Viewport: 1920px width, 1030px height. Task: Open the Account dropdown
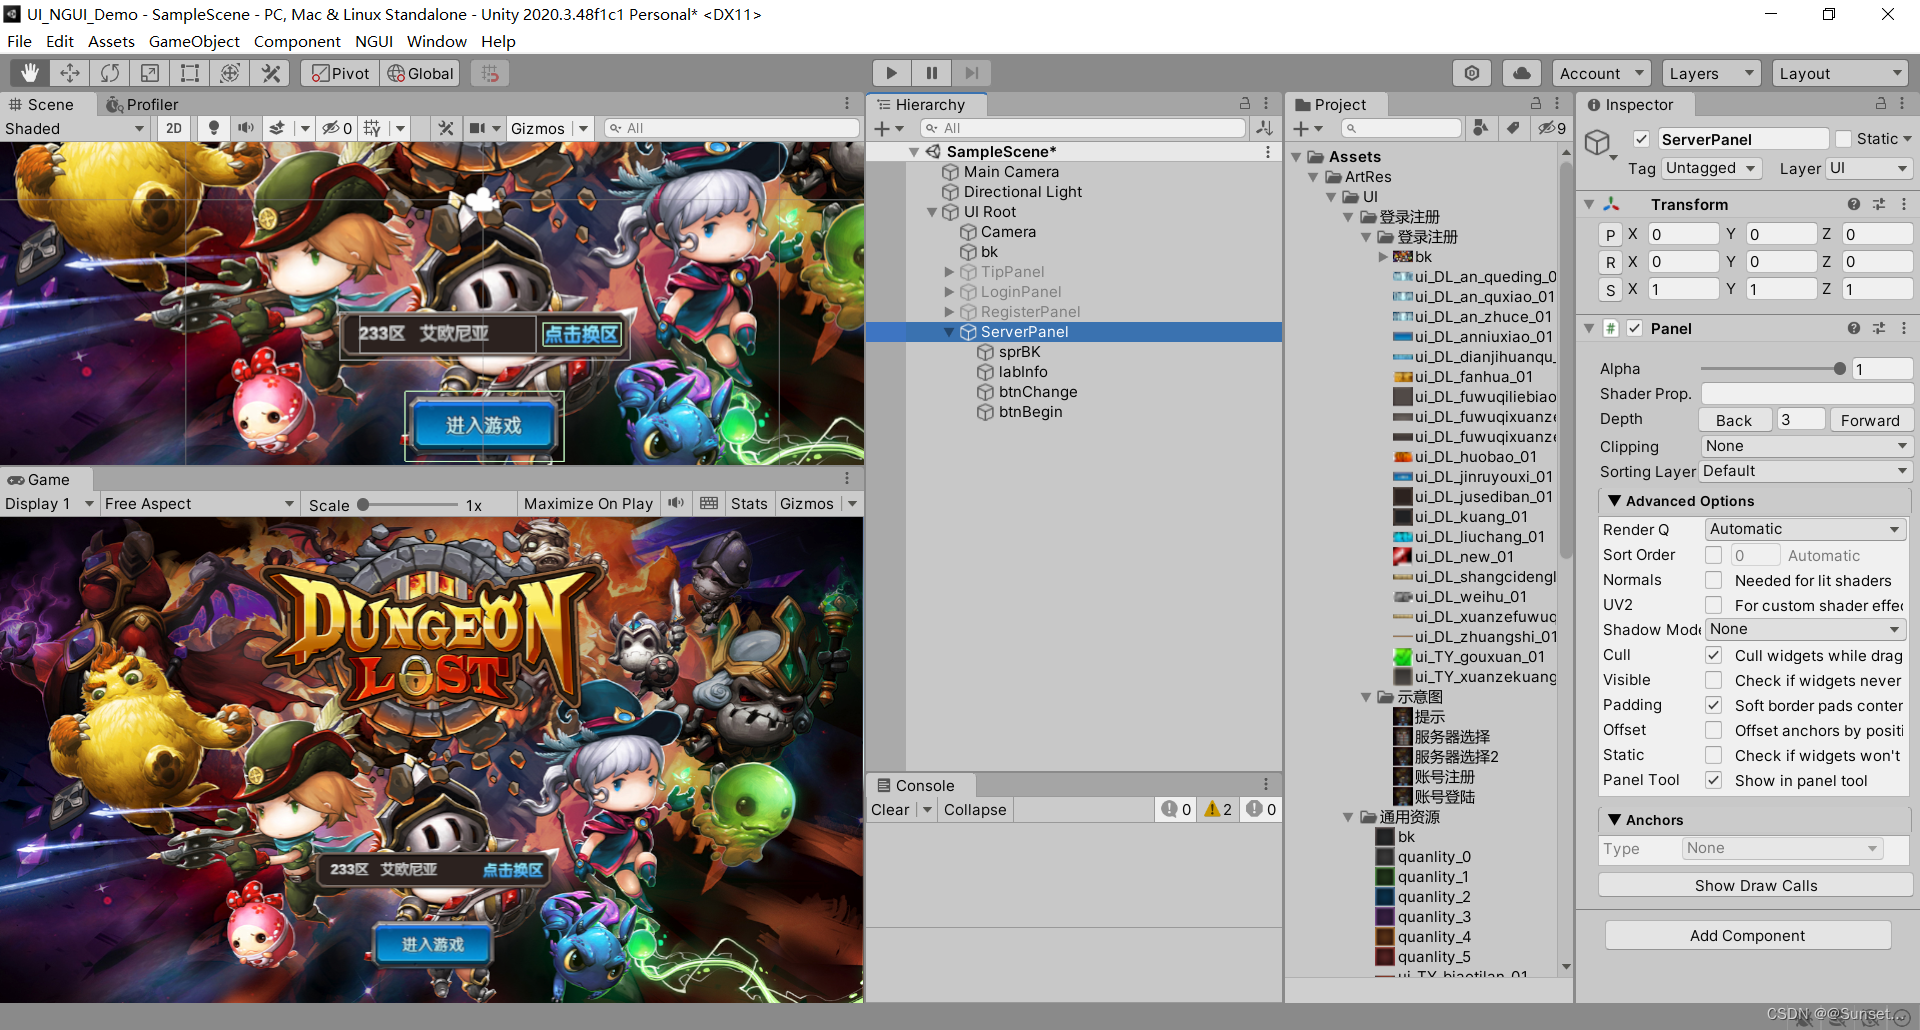point(1601,73)
